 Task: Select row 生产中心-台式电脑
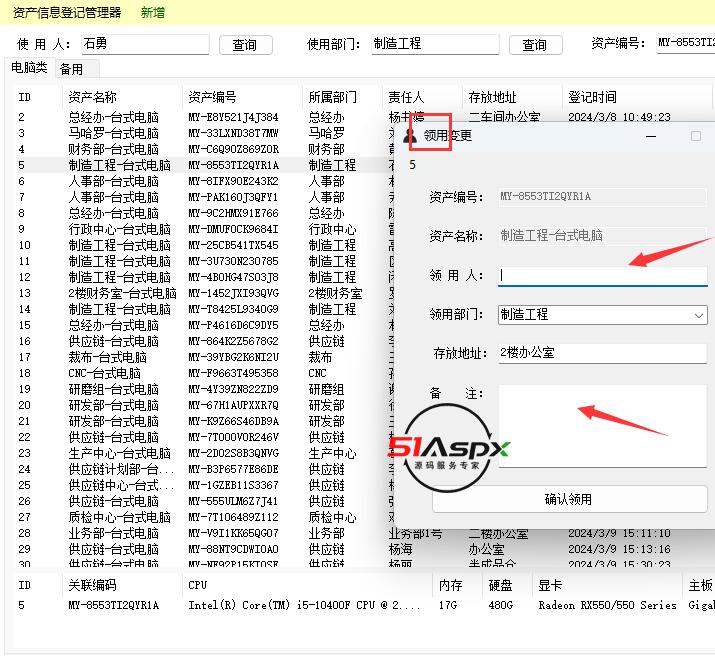(x=119, y=453)
